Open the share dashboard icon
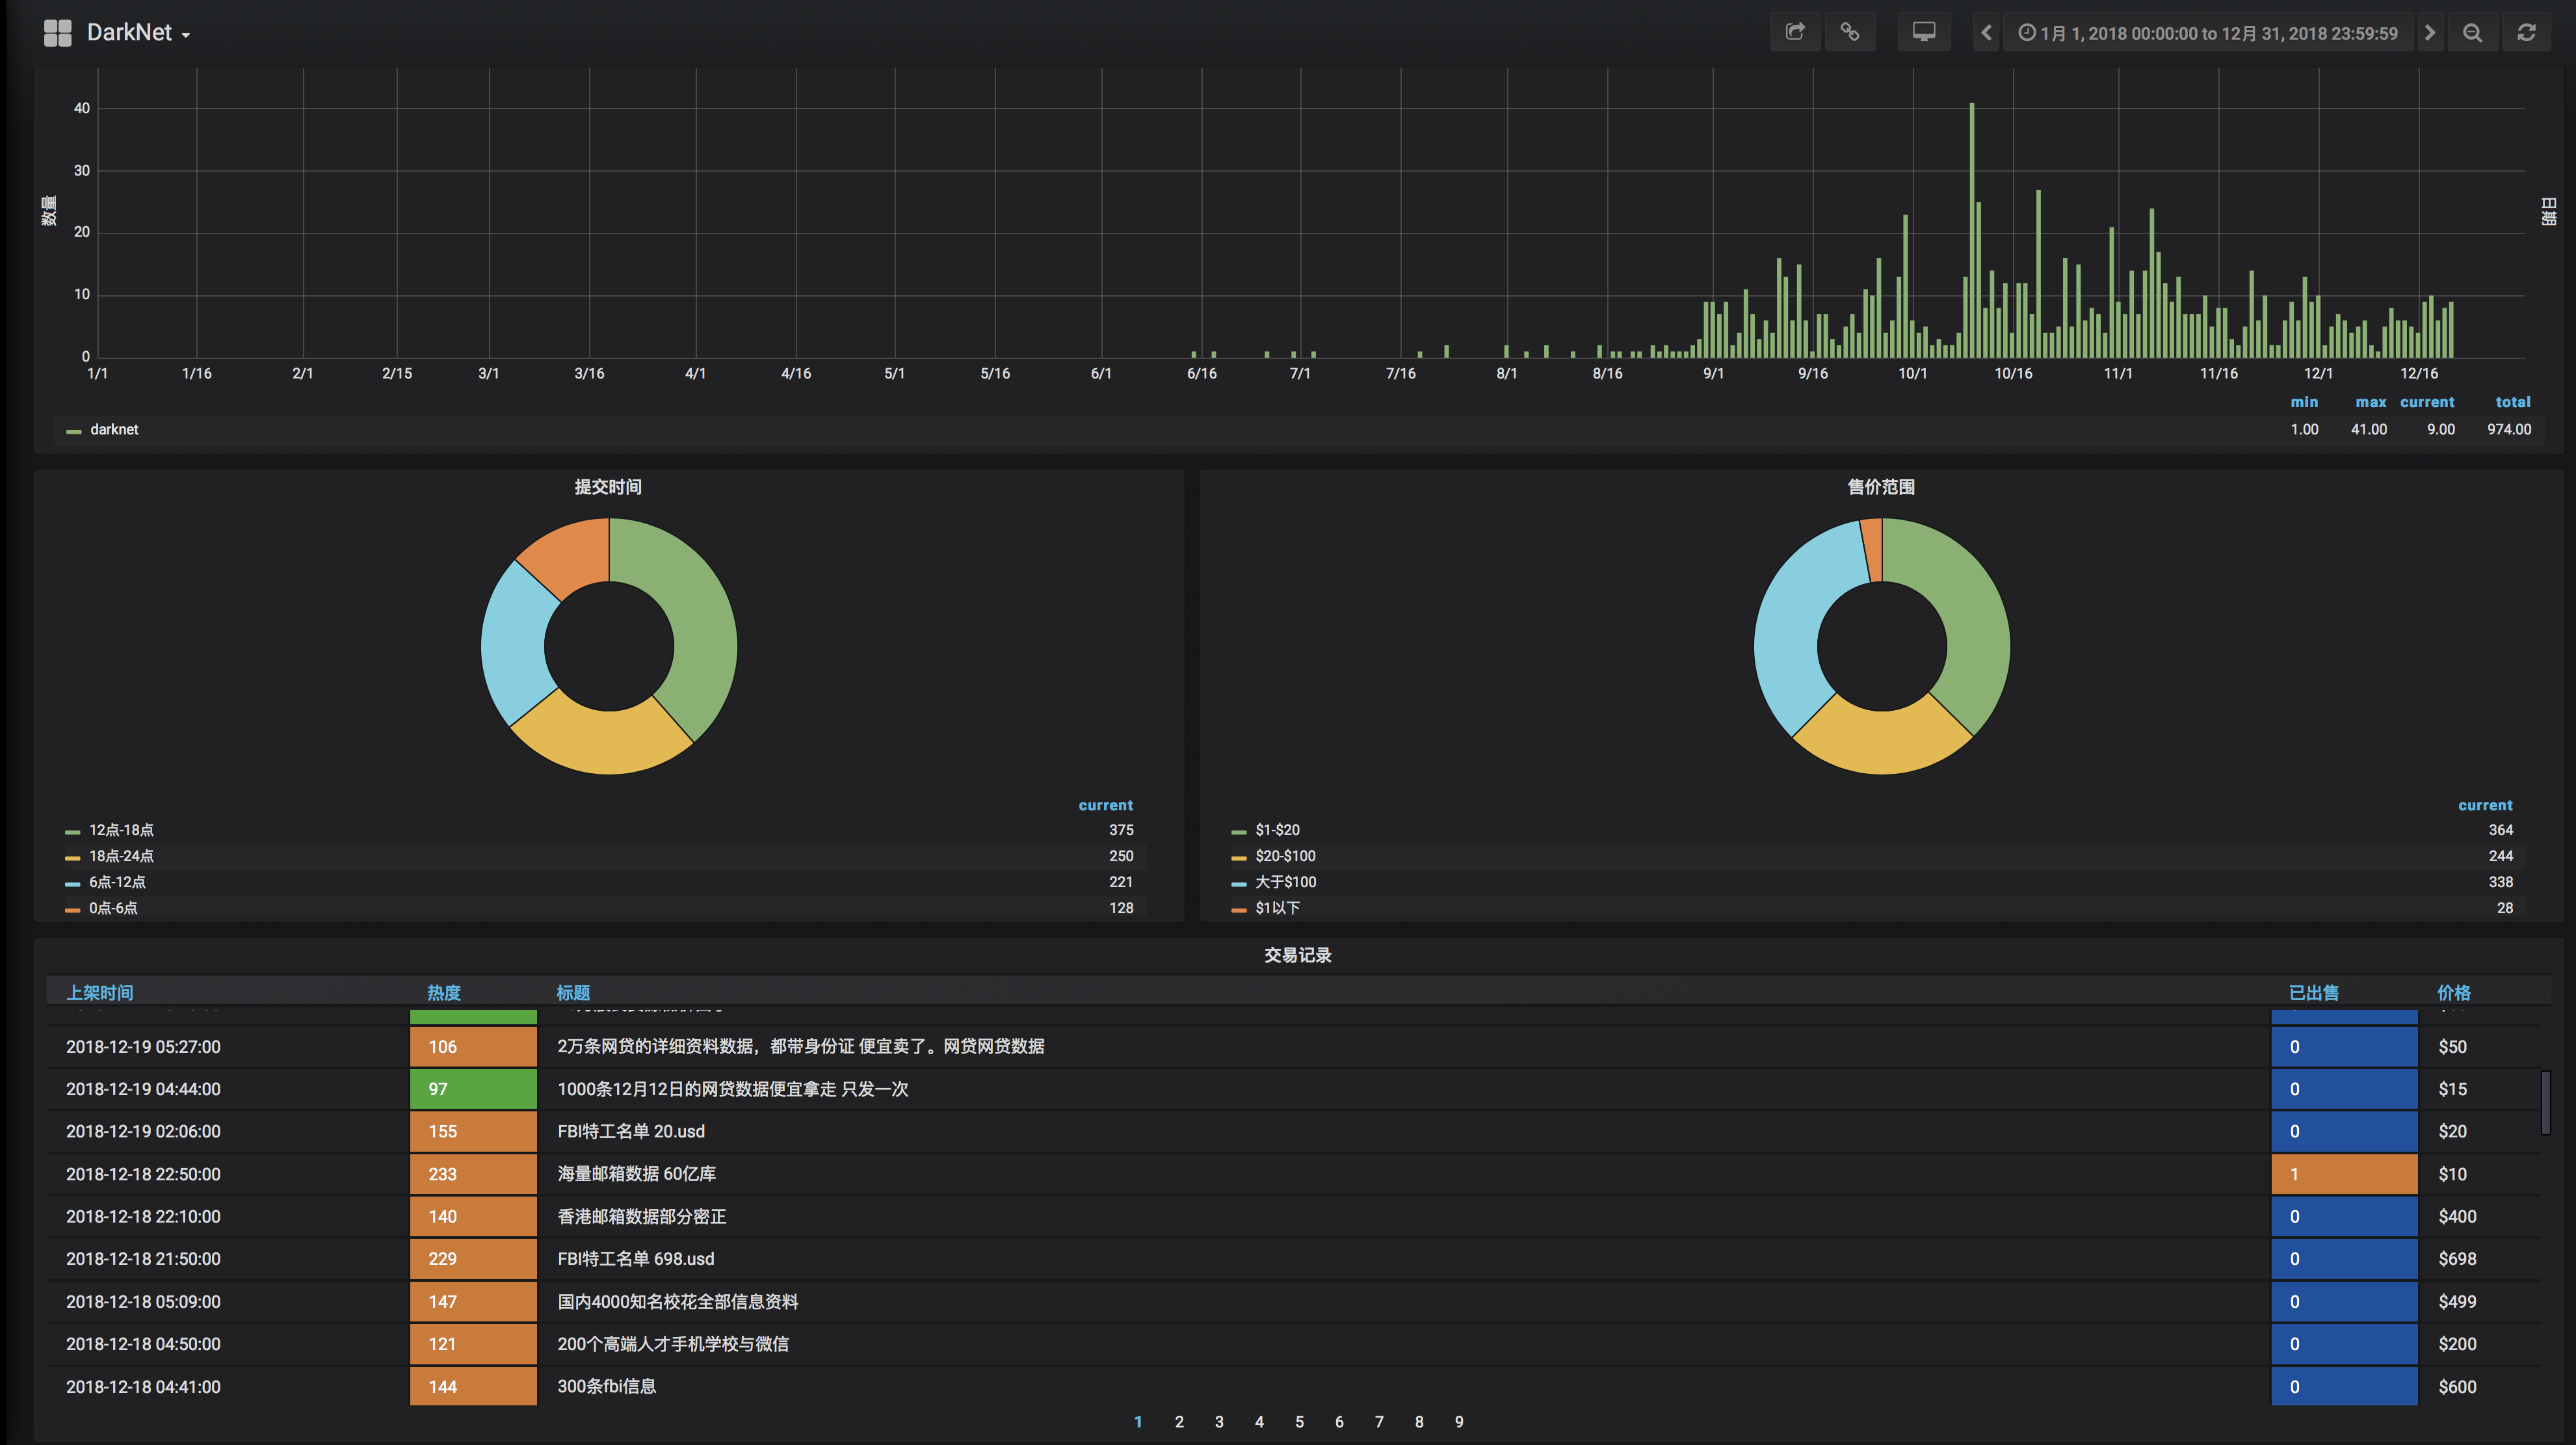 click(1795, 33)
